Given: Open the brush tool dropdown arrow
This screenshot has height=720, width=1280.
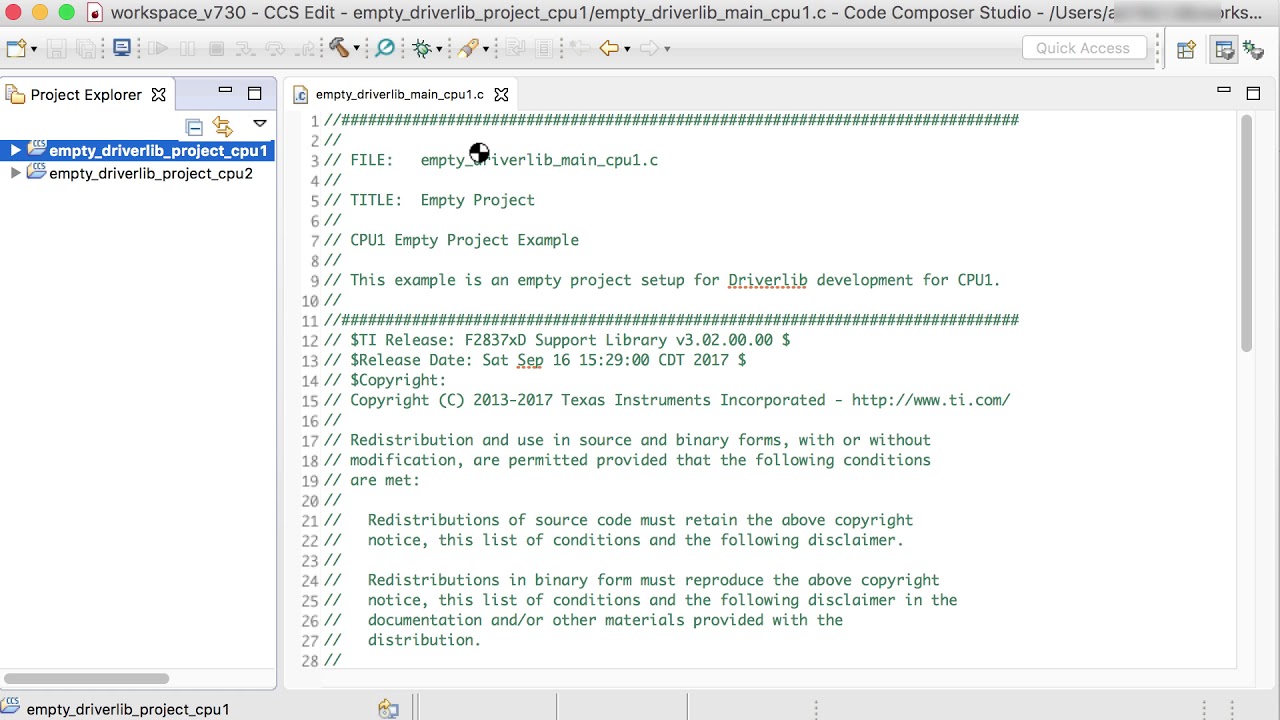Looking at the screenshot, I should tap(486, 49).
